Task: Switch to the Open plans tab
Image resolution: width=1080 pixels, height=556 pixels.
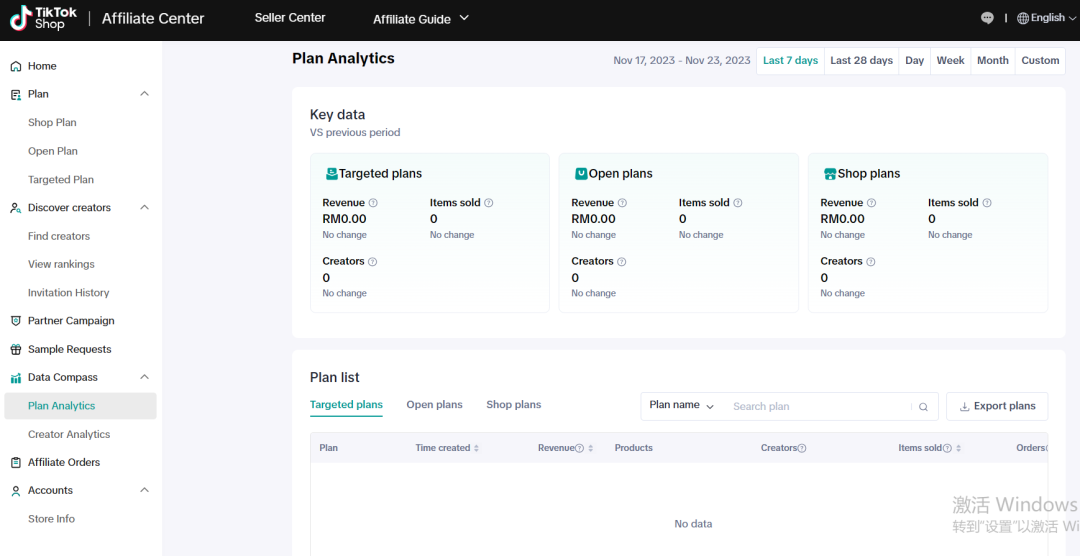Action: click(434, 405)
